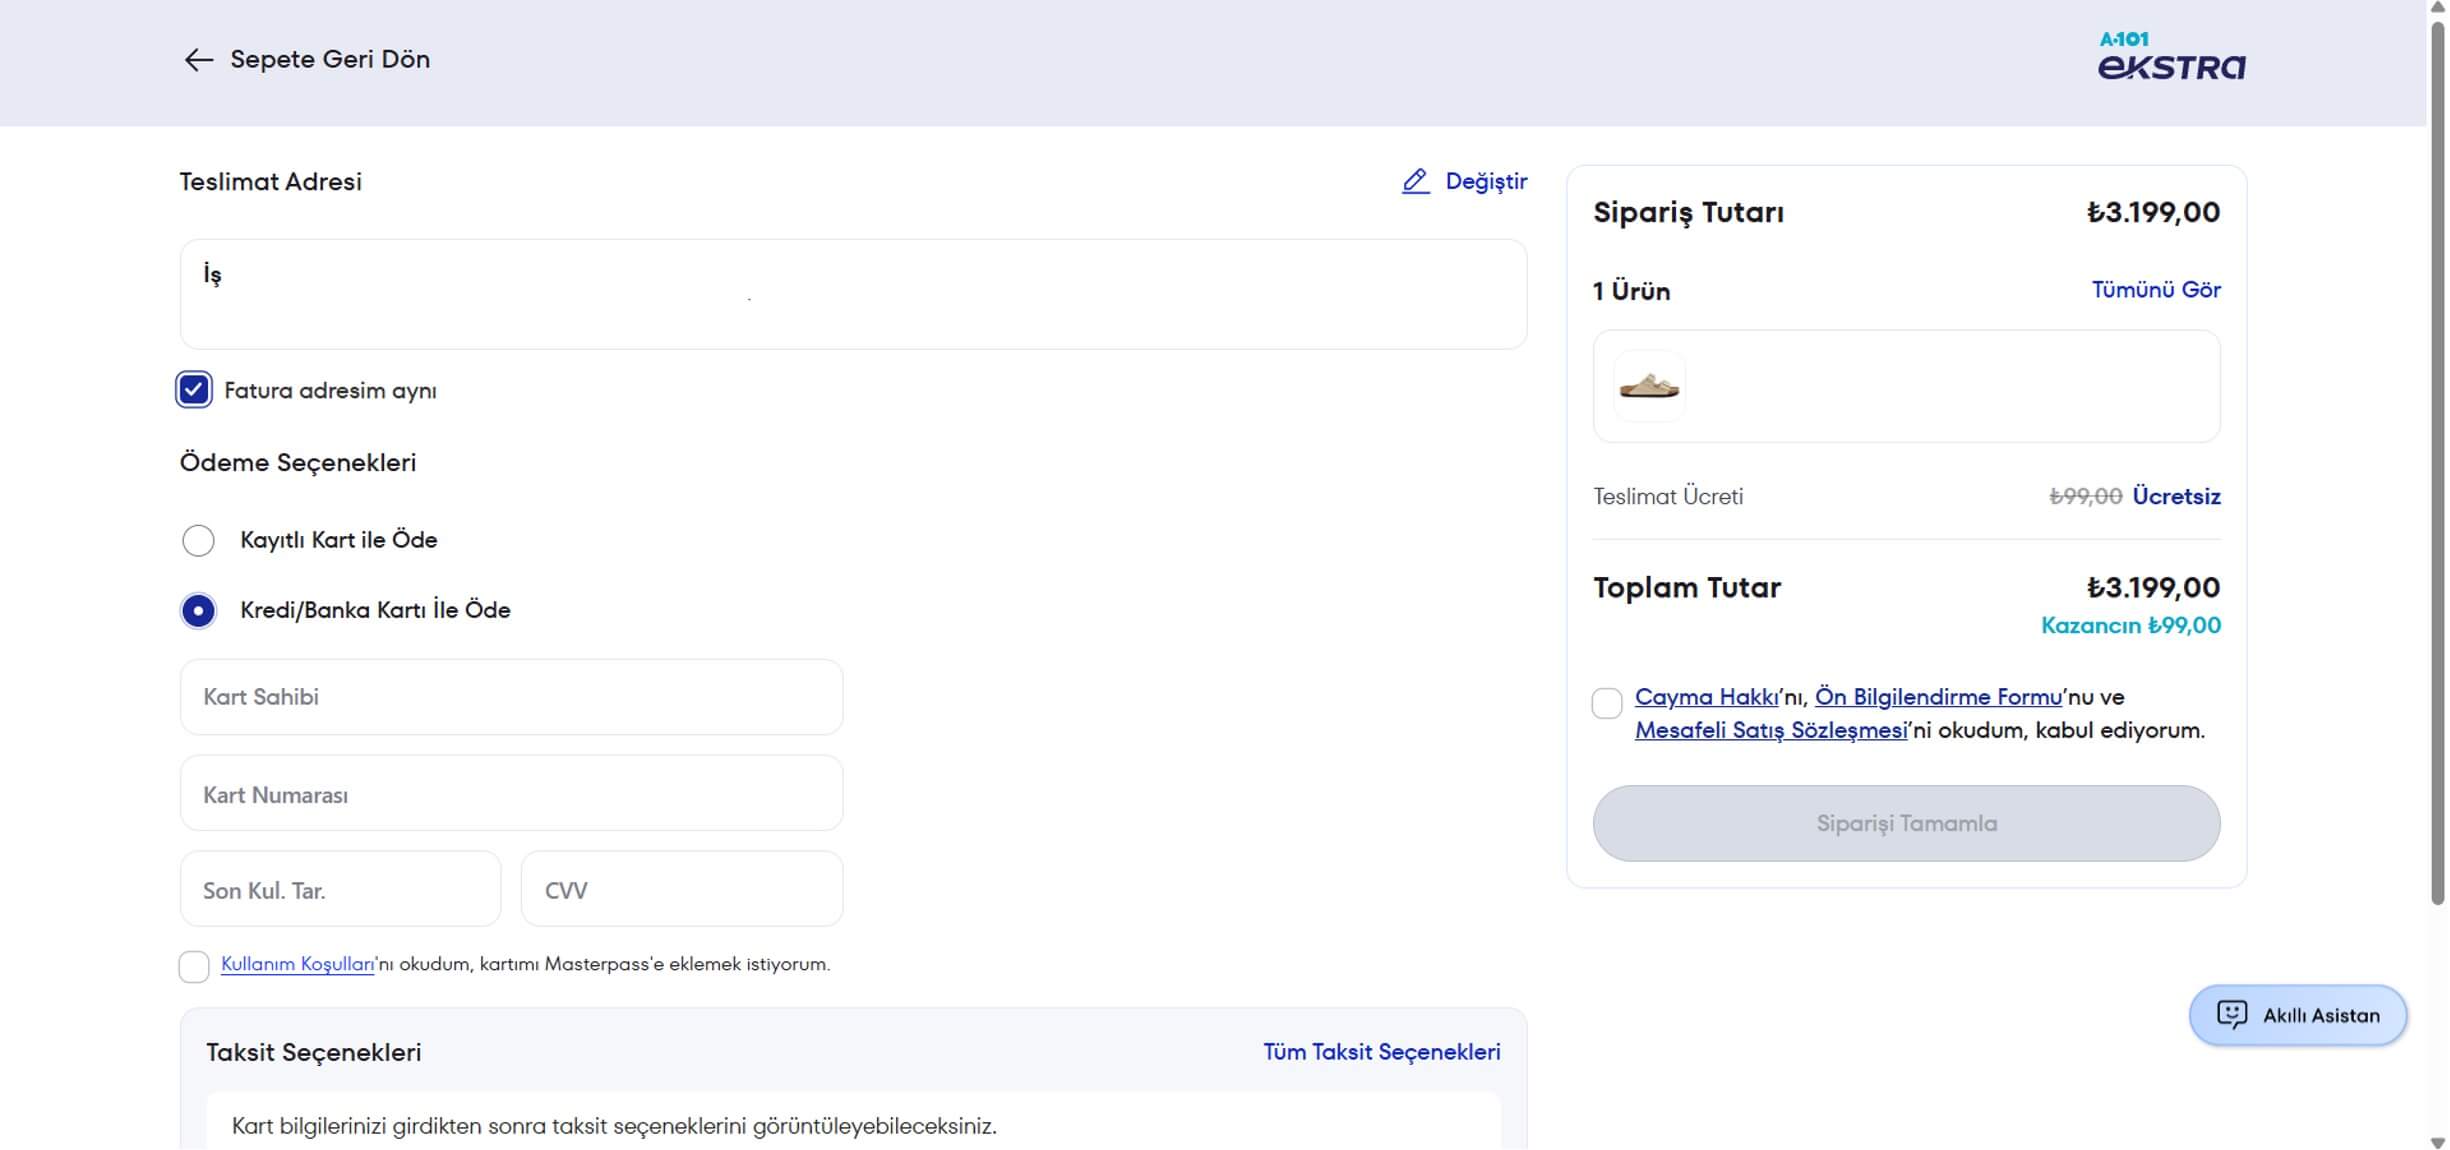Image resolution: width=2450 pixels, height=1150 pixels.
Task: Uncheck Fatura adresim aynı checkbox
Action: 193,390
